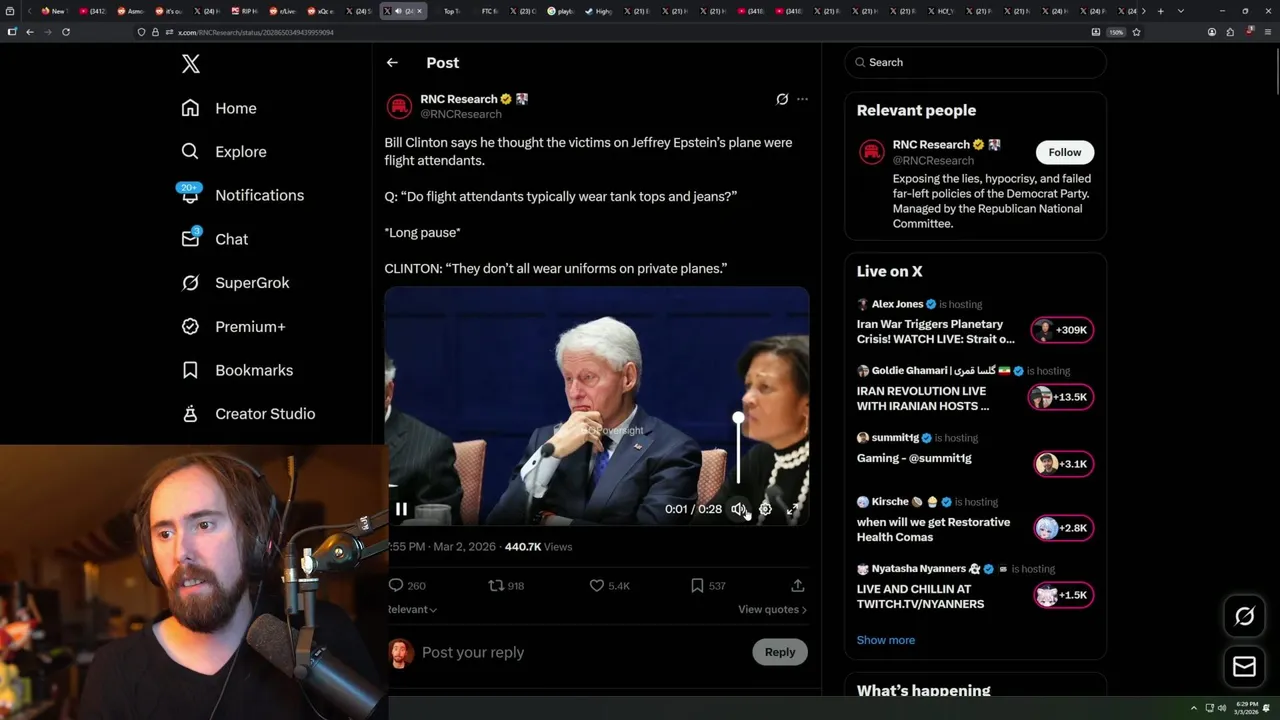Switch to the FTC tab

click(x=488, y=11)
